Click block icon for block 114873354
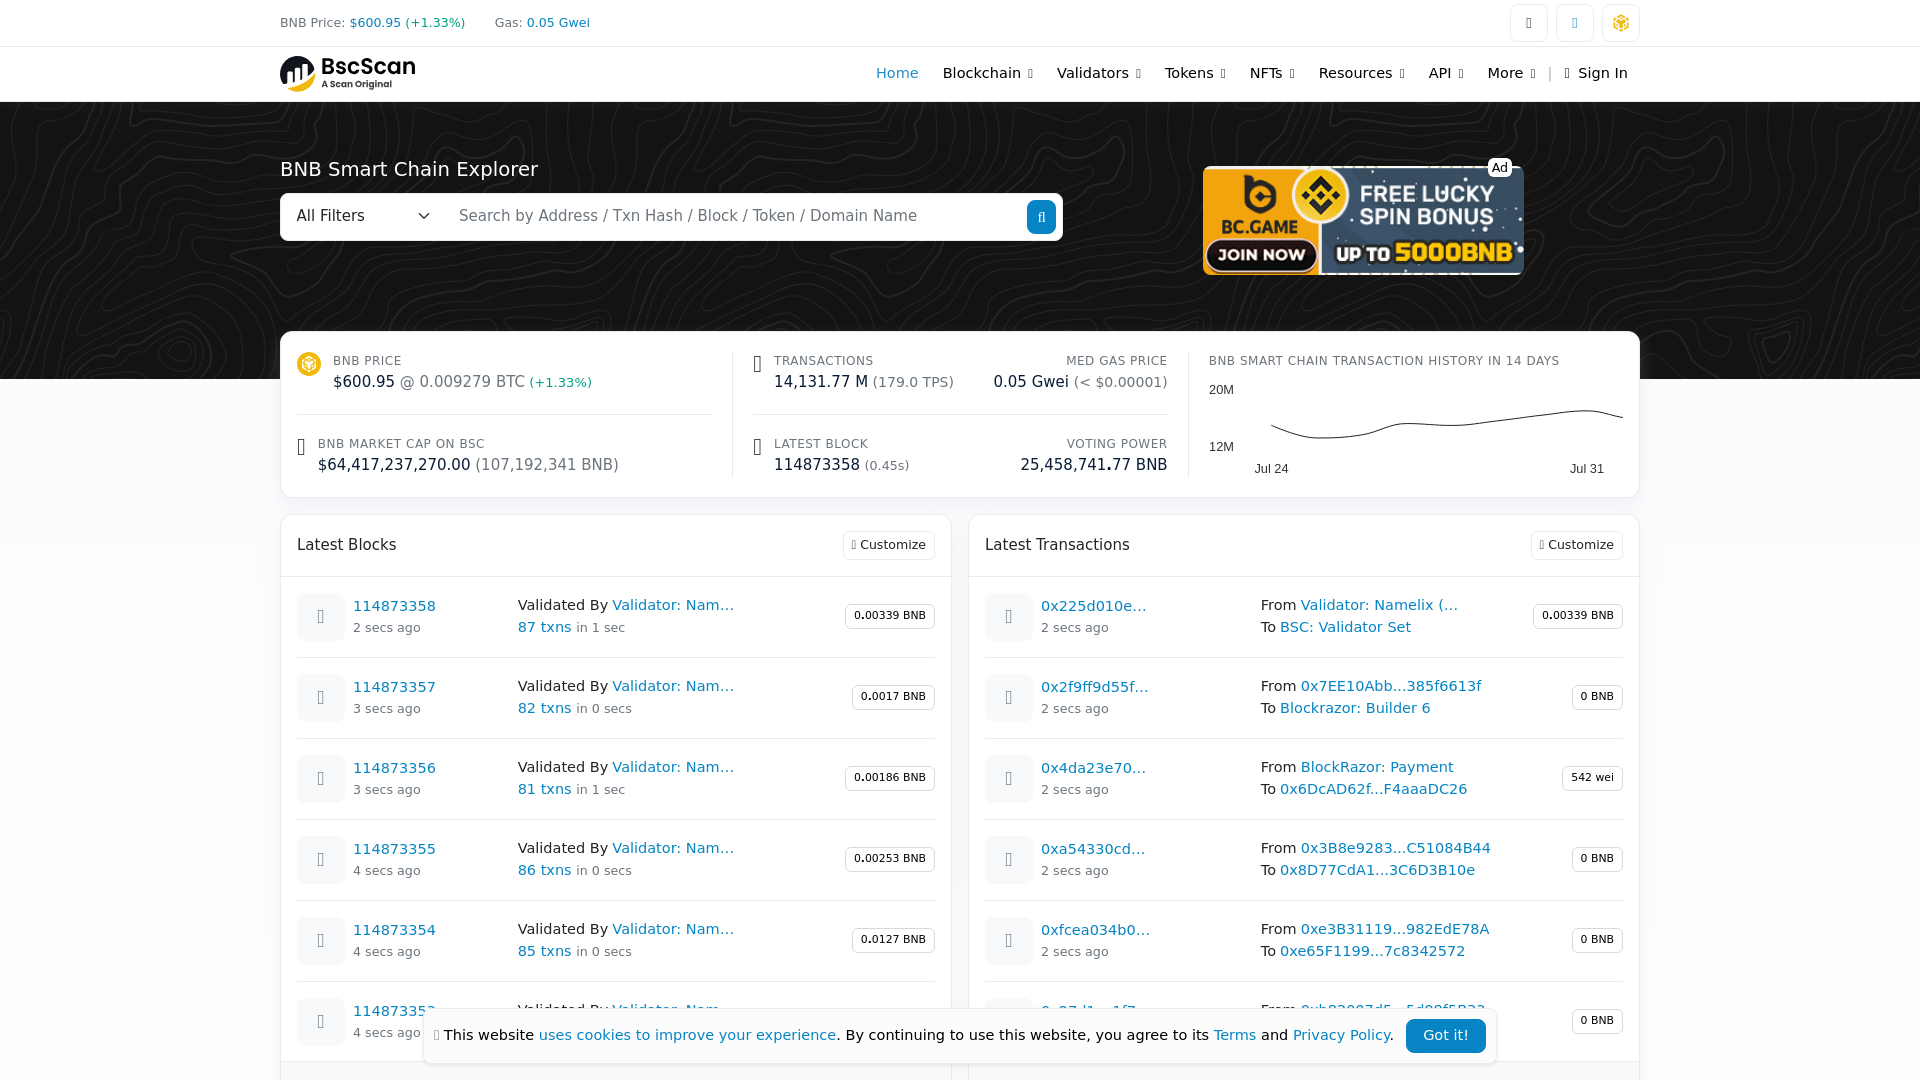 [321, 941]
